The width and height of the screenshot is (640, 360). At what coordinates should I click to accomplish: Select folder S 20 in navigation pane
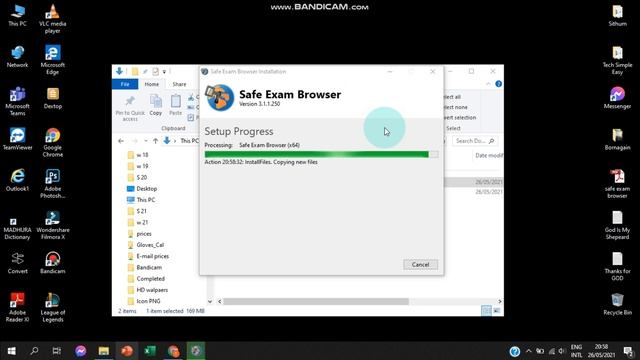[x=137, y=178]
